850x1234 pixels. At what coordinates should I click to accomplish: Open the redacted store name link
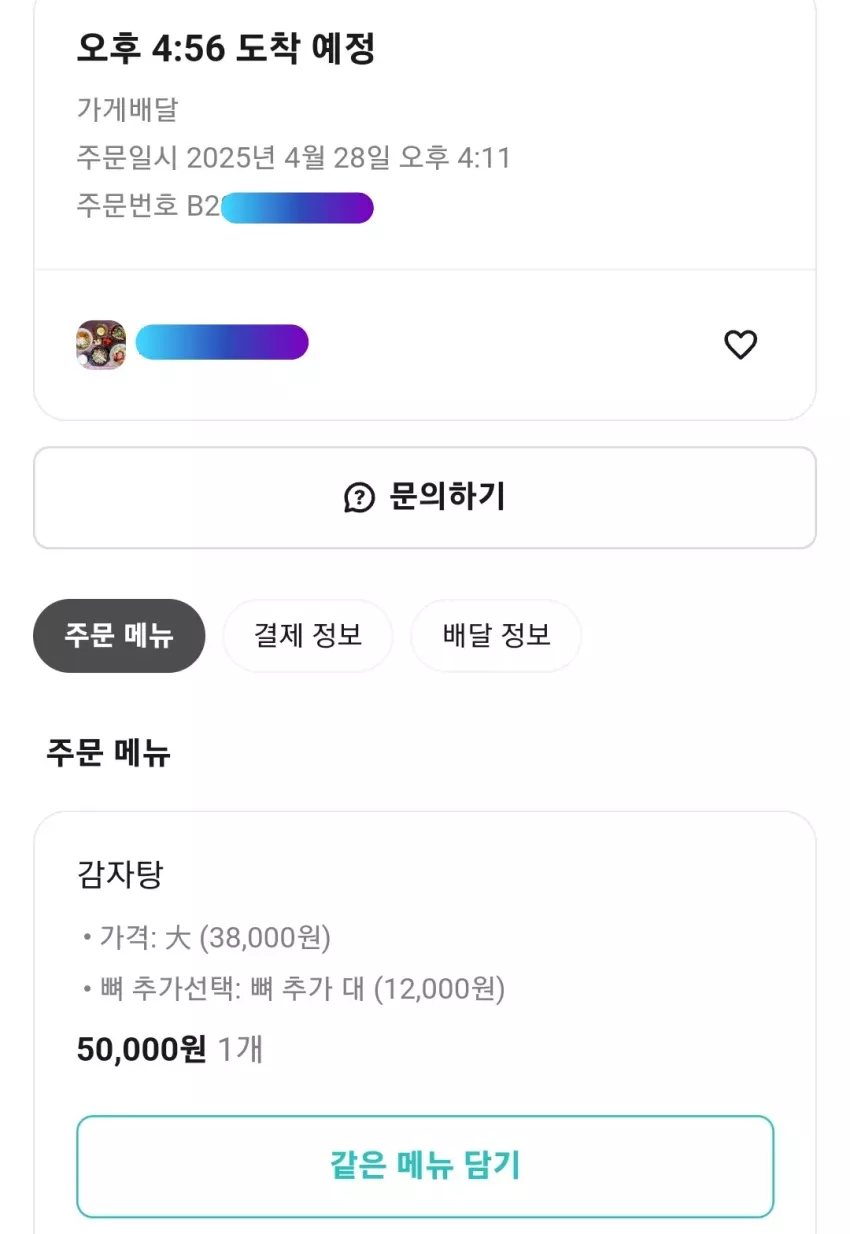click(x=222, y=343)
